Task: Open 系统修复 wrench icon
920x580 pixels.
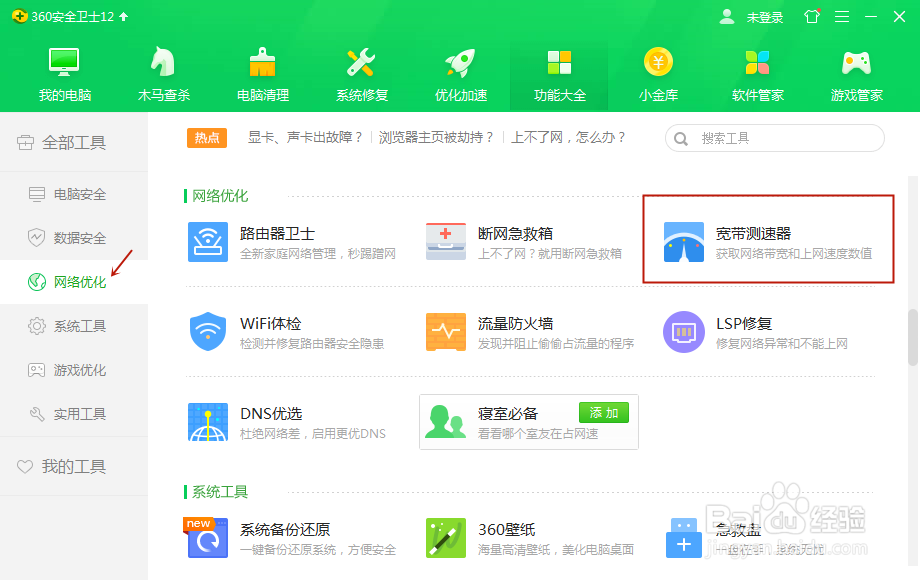Action: (361, 62)
